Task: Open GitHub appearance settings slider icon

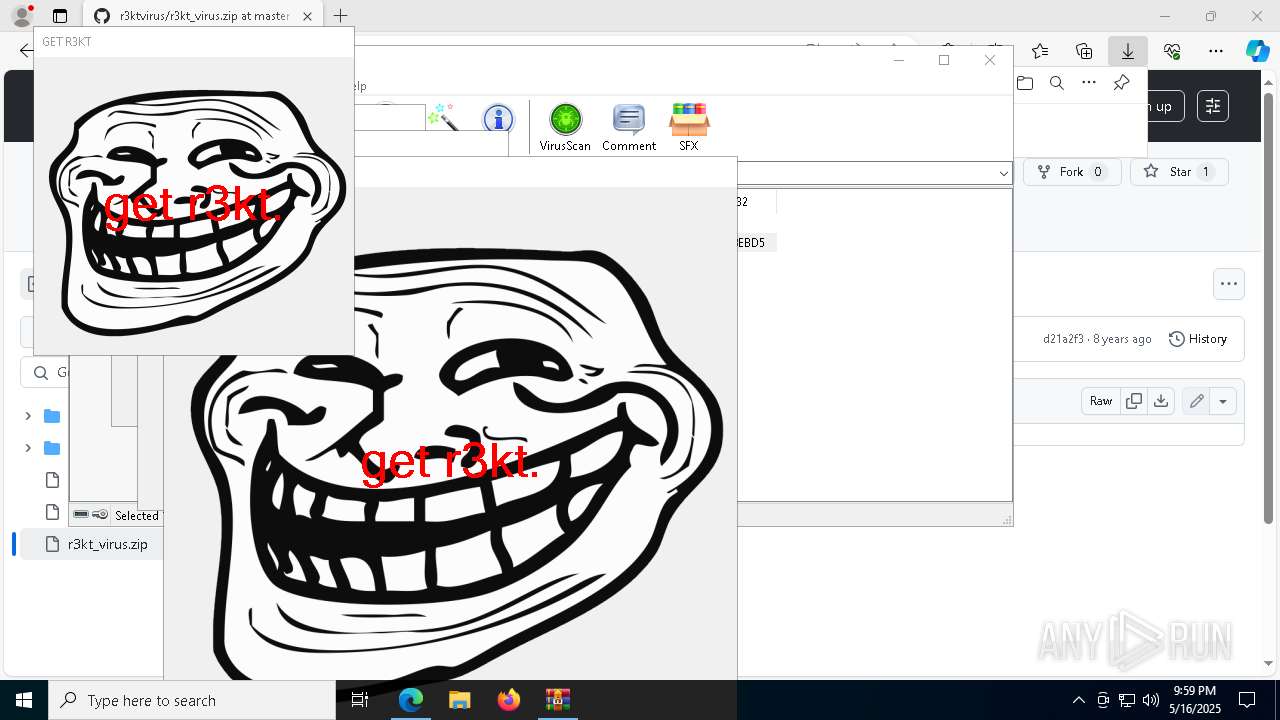Action: click(x=1213, y=106)
